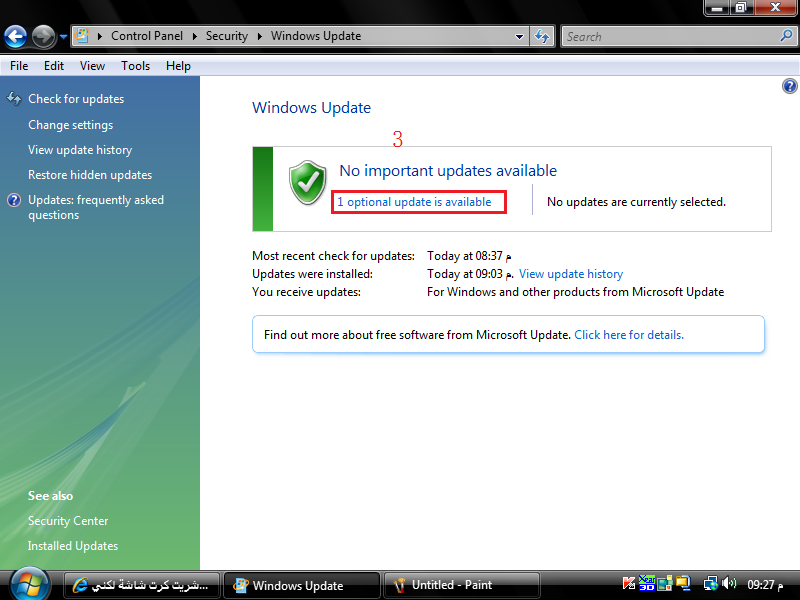Click the network connection tray icon

[x=710, y=583]
